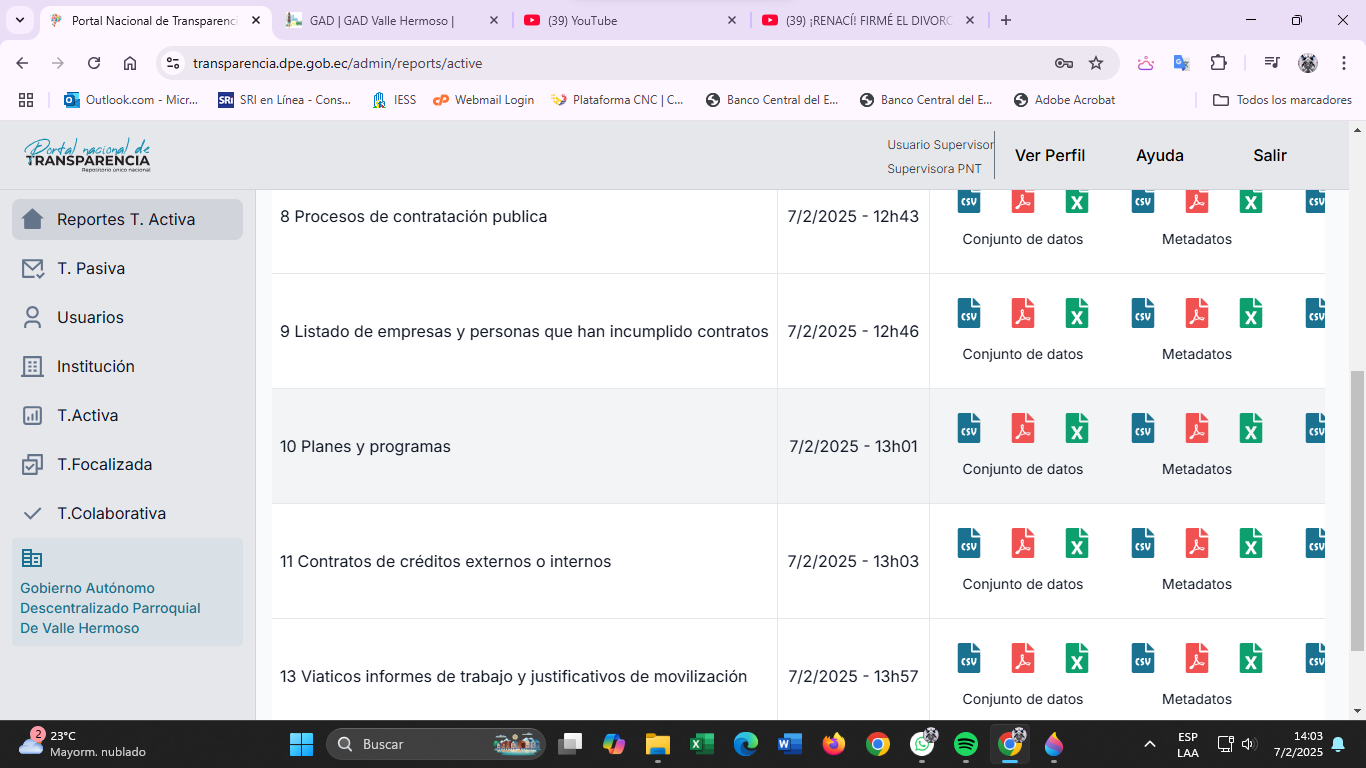
Task: Select T.Focalizada in sidebar
Action: pos(104,464)
